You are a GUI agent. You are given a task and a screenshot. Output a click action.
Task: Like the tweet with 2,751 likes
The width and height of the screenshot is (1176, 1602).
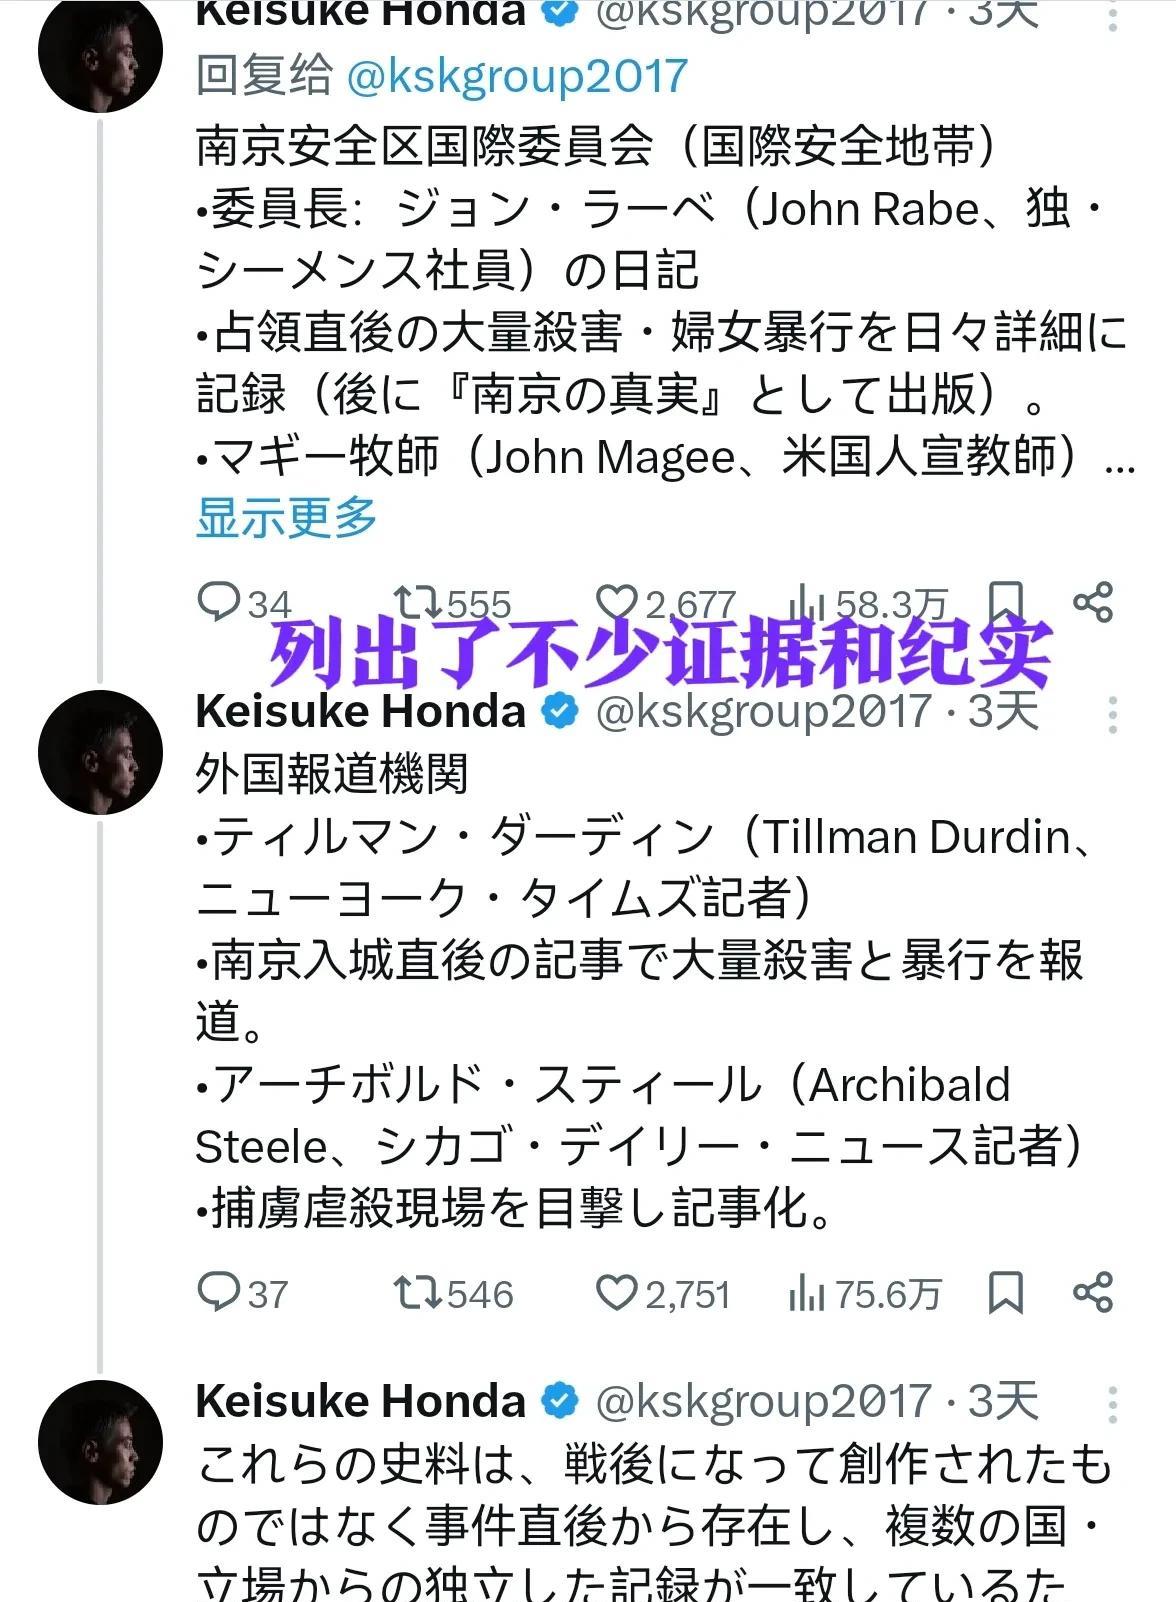coord(616,1293)
